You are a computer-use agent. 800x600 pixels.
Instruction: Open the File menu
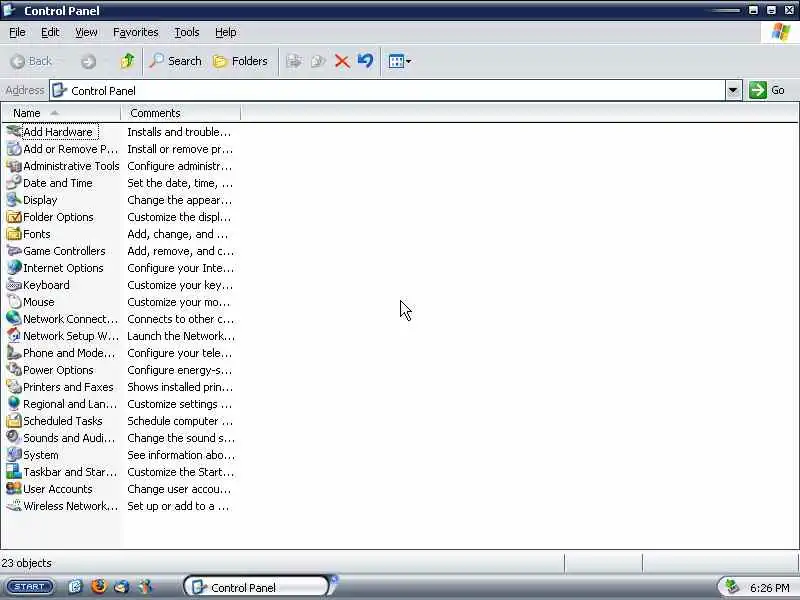click(x=17, y=32)
